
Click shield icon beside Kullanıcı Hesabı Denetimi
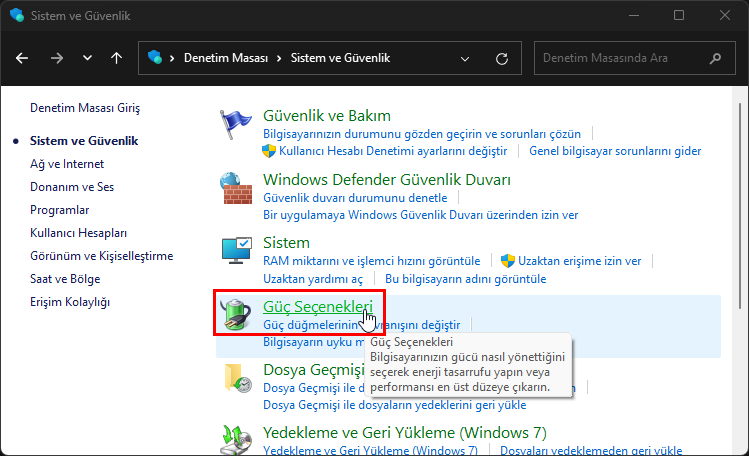tap(269, 151)
